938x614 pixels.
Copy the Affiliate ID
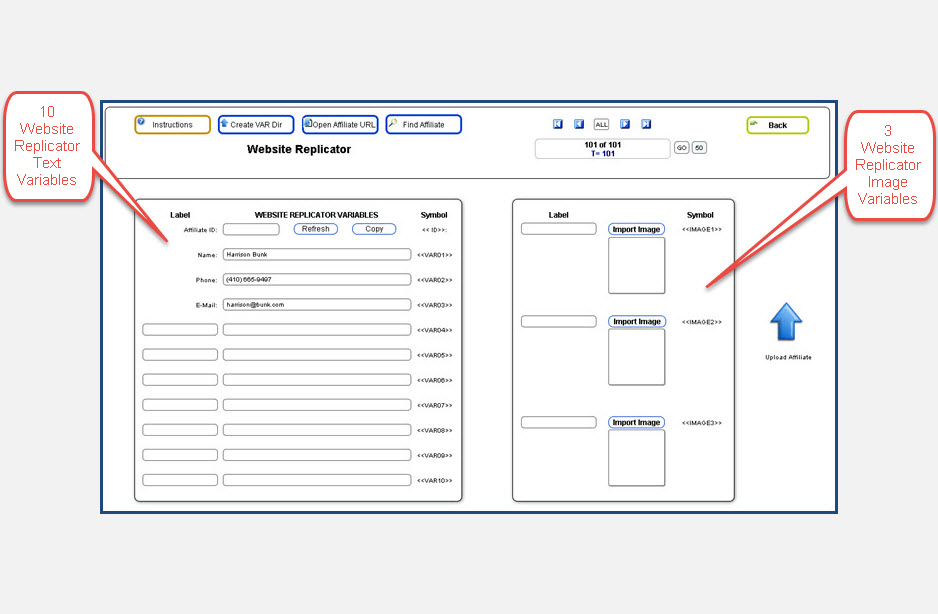[374, 229]
